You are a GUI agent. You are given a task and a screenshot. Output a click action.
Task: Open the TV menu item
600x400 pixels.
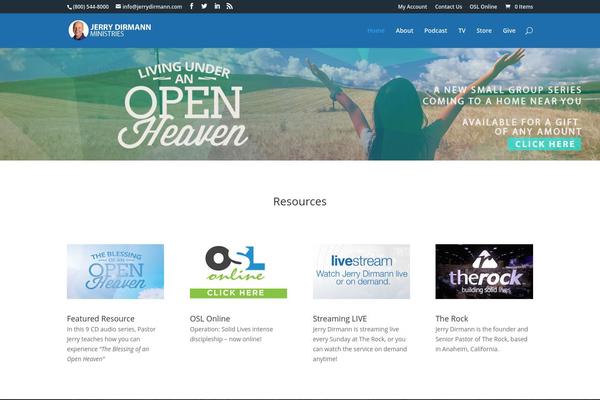462,31
